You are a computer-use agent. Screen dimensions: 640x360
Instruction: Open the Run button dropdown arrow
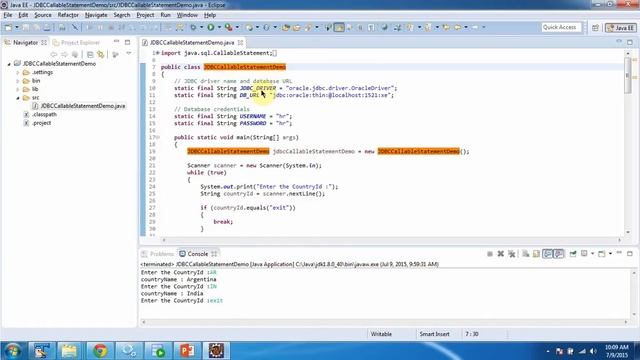(x=219, y=27)
